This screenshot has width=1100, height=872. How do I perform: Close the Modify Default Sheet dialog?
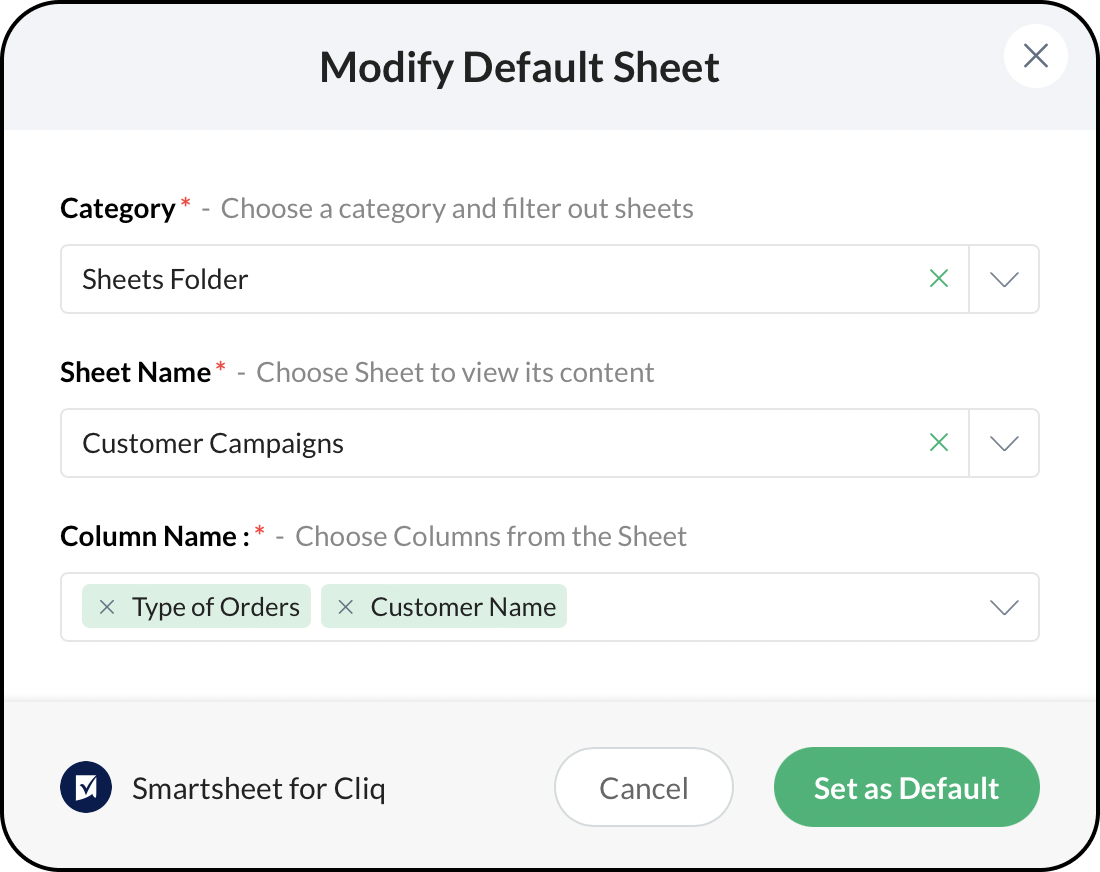click(x=1035, y=56)
